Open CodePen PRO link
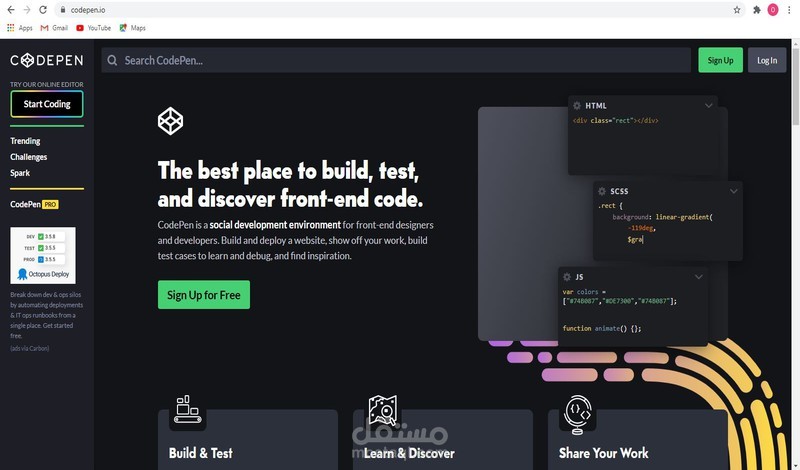 coord(34,204)
